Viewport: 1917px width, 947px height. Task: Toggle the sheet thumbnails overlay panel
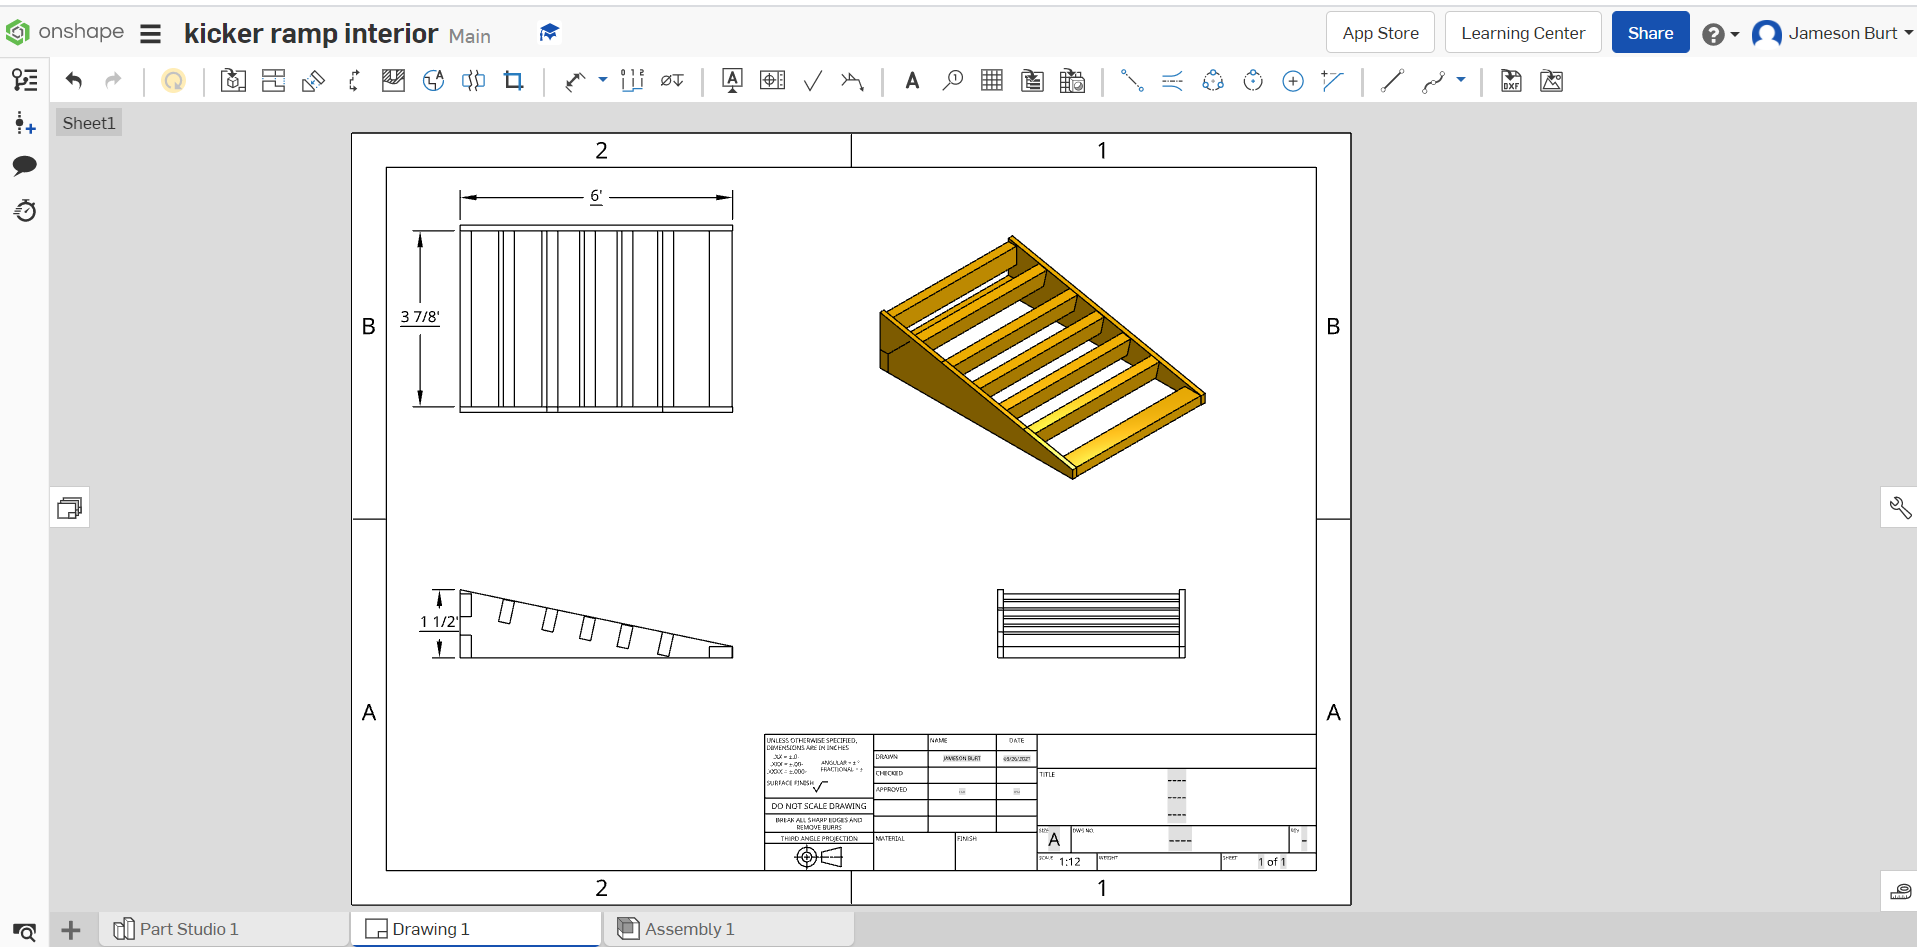(67, 507)
